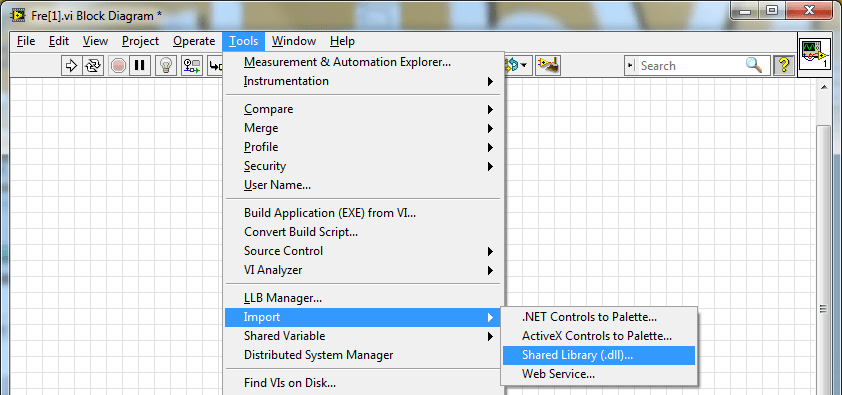Click the vertical scrollbar up arrow

click(824, 87)
